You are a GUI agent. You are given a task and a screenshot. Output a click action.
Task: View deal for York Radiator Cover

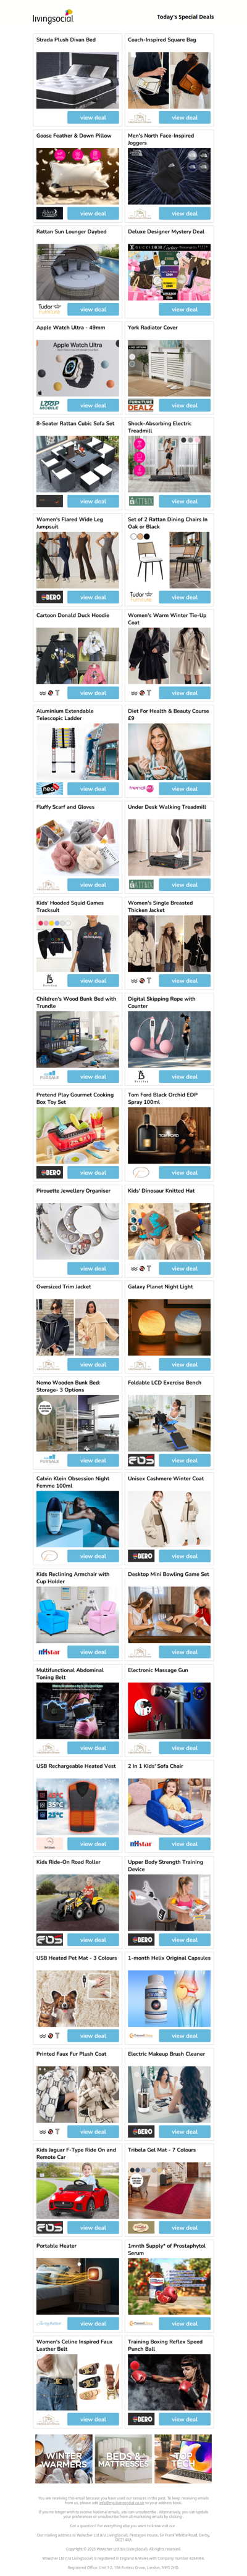click(x=184, y=405)
